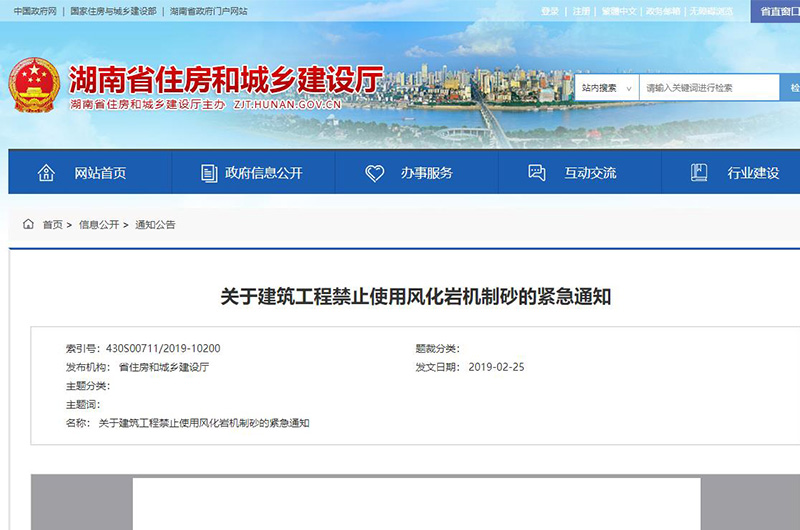Follow the 湖南省政府门户网站 link
800x530 pixels.
209,11
